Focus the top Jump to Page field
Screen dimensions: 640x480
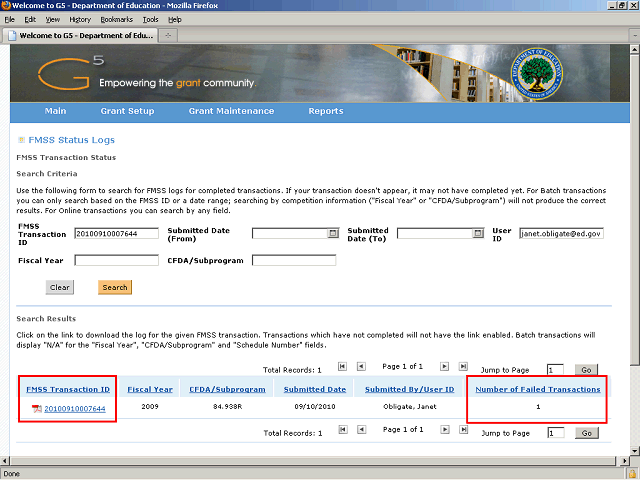(555, 370)
